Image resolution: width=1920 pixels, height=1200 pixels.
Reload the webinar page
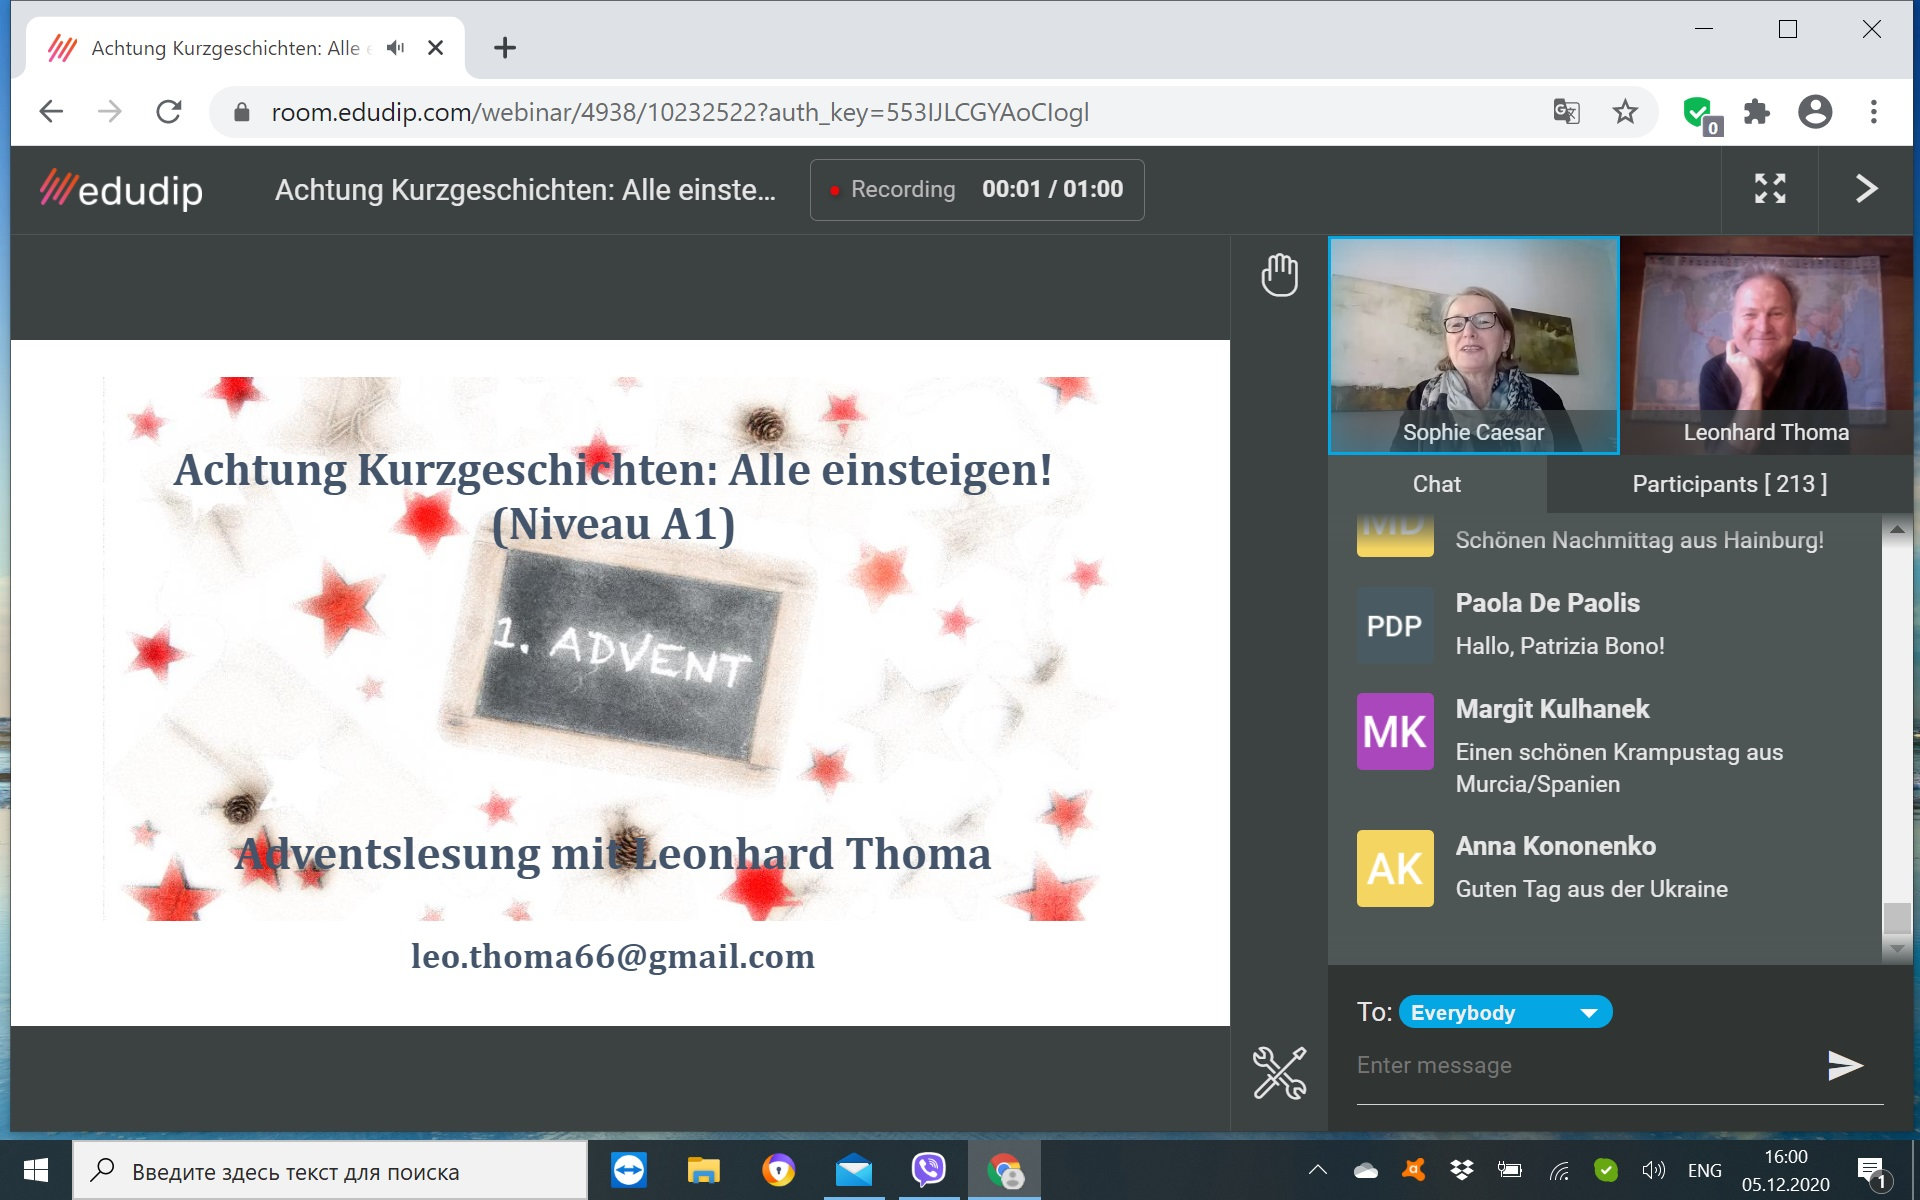[x=169, y=111]
